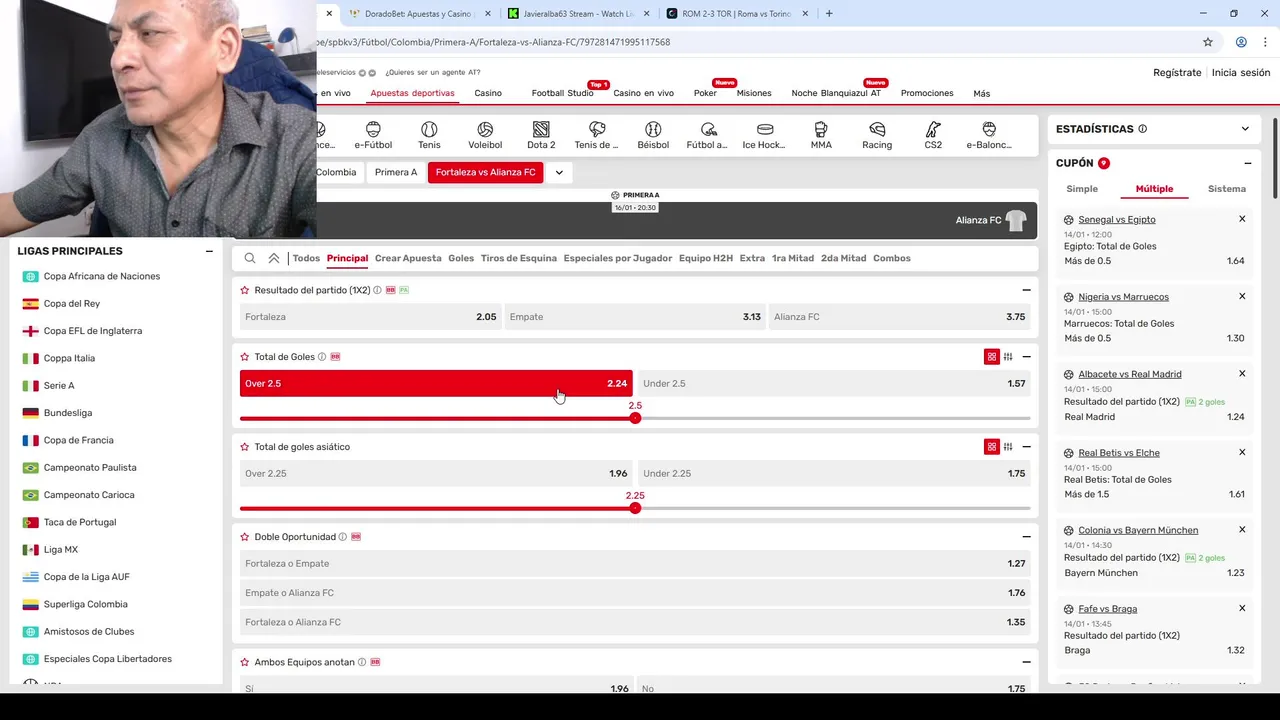Open the Promociones menu item
The image size is (1280, 720).
tap(927, 93)
